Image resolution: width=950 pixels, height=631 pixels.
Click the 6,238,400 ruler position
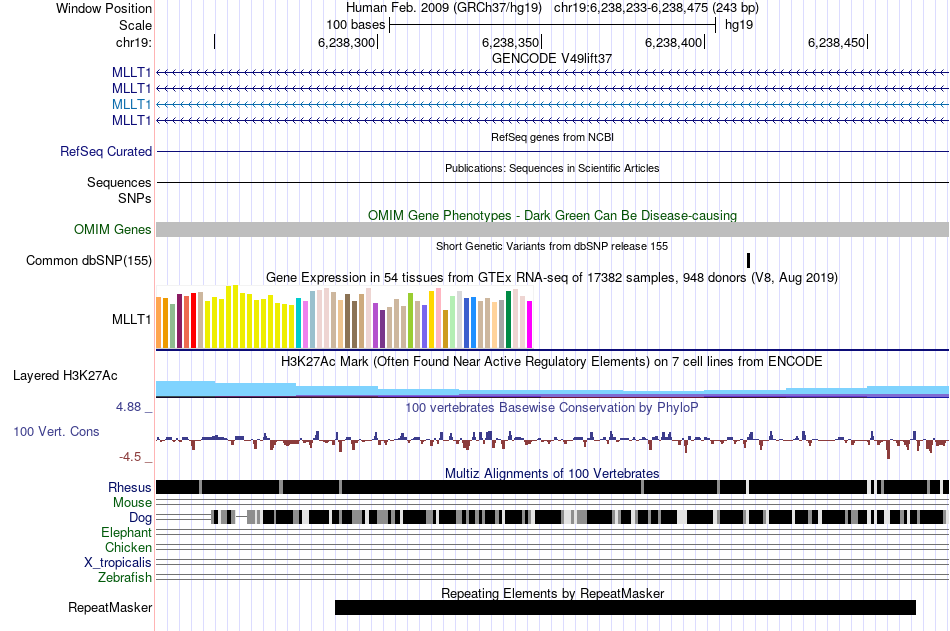673,42
